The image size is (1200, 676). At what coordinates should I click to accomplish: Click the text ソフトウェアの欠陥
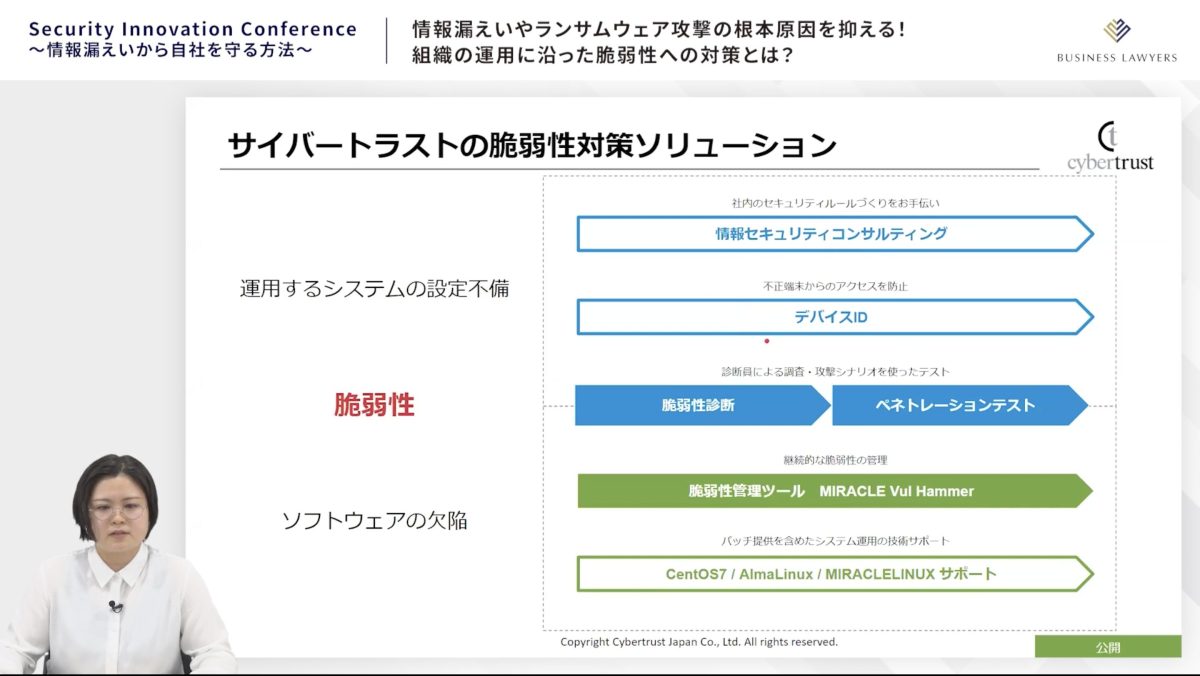[374, 521]
